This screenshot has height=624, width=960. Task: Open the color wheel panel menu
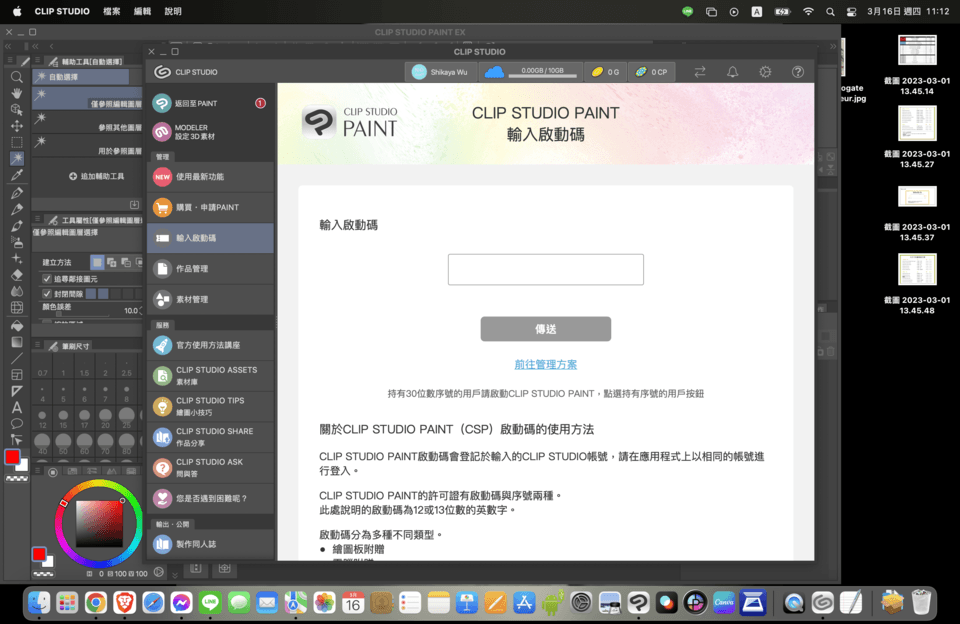(x=37, y=471)
